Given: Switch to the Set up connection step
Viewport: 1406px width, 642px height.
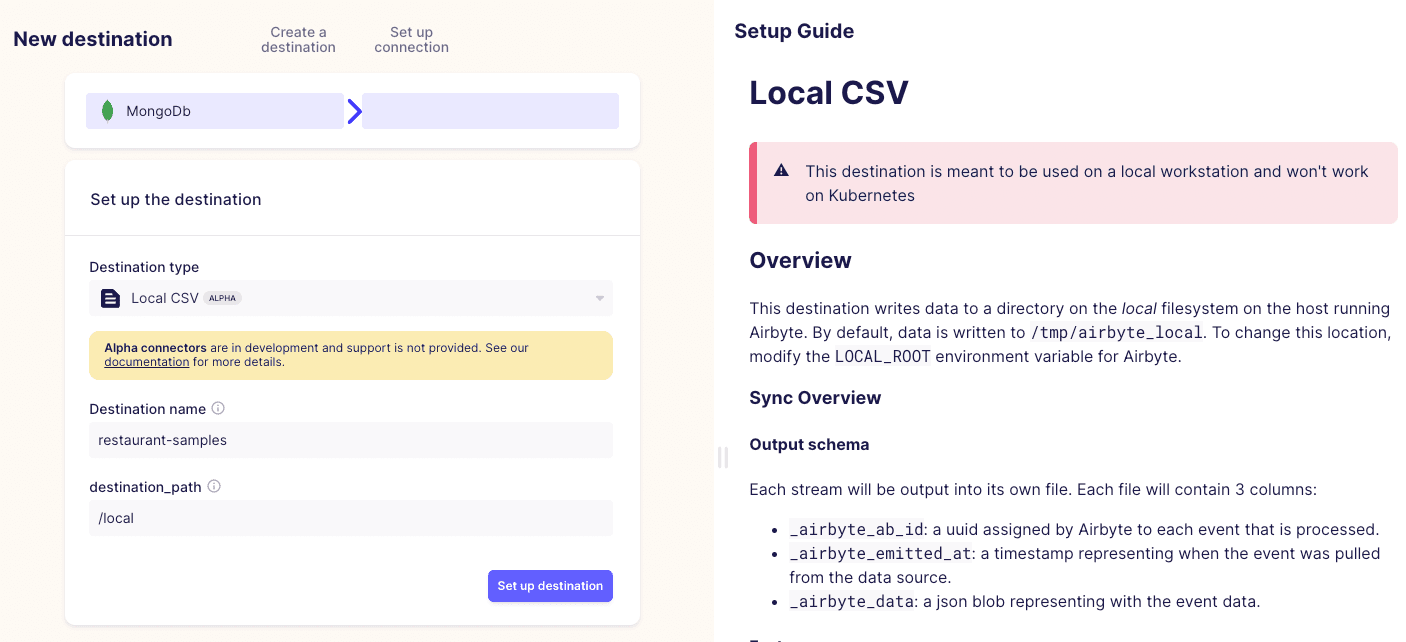Looking at the screenshot, I should [411, 40].
